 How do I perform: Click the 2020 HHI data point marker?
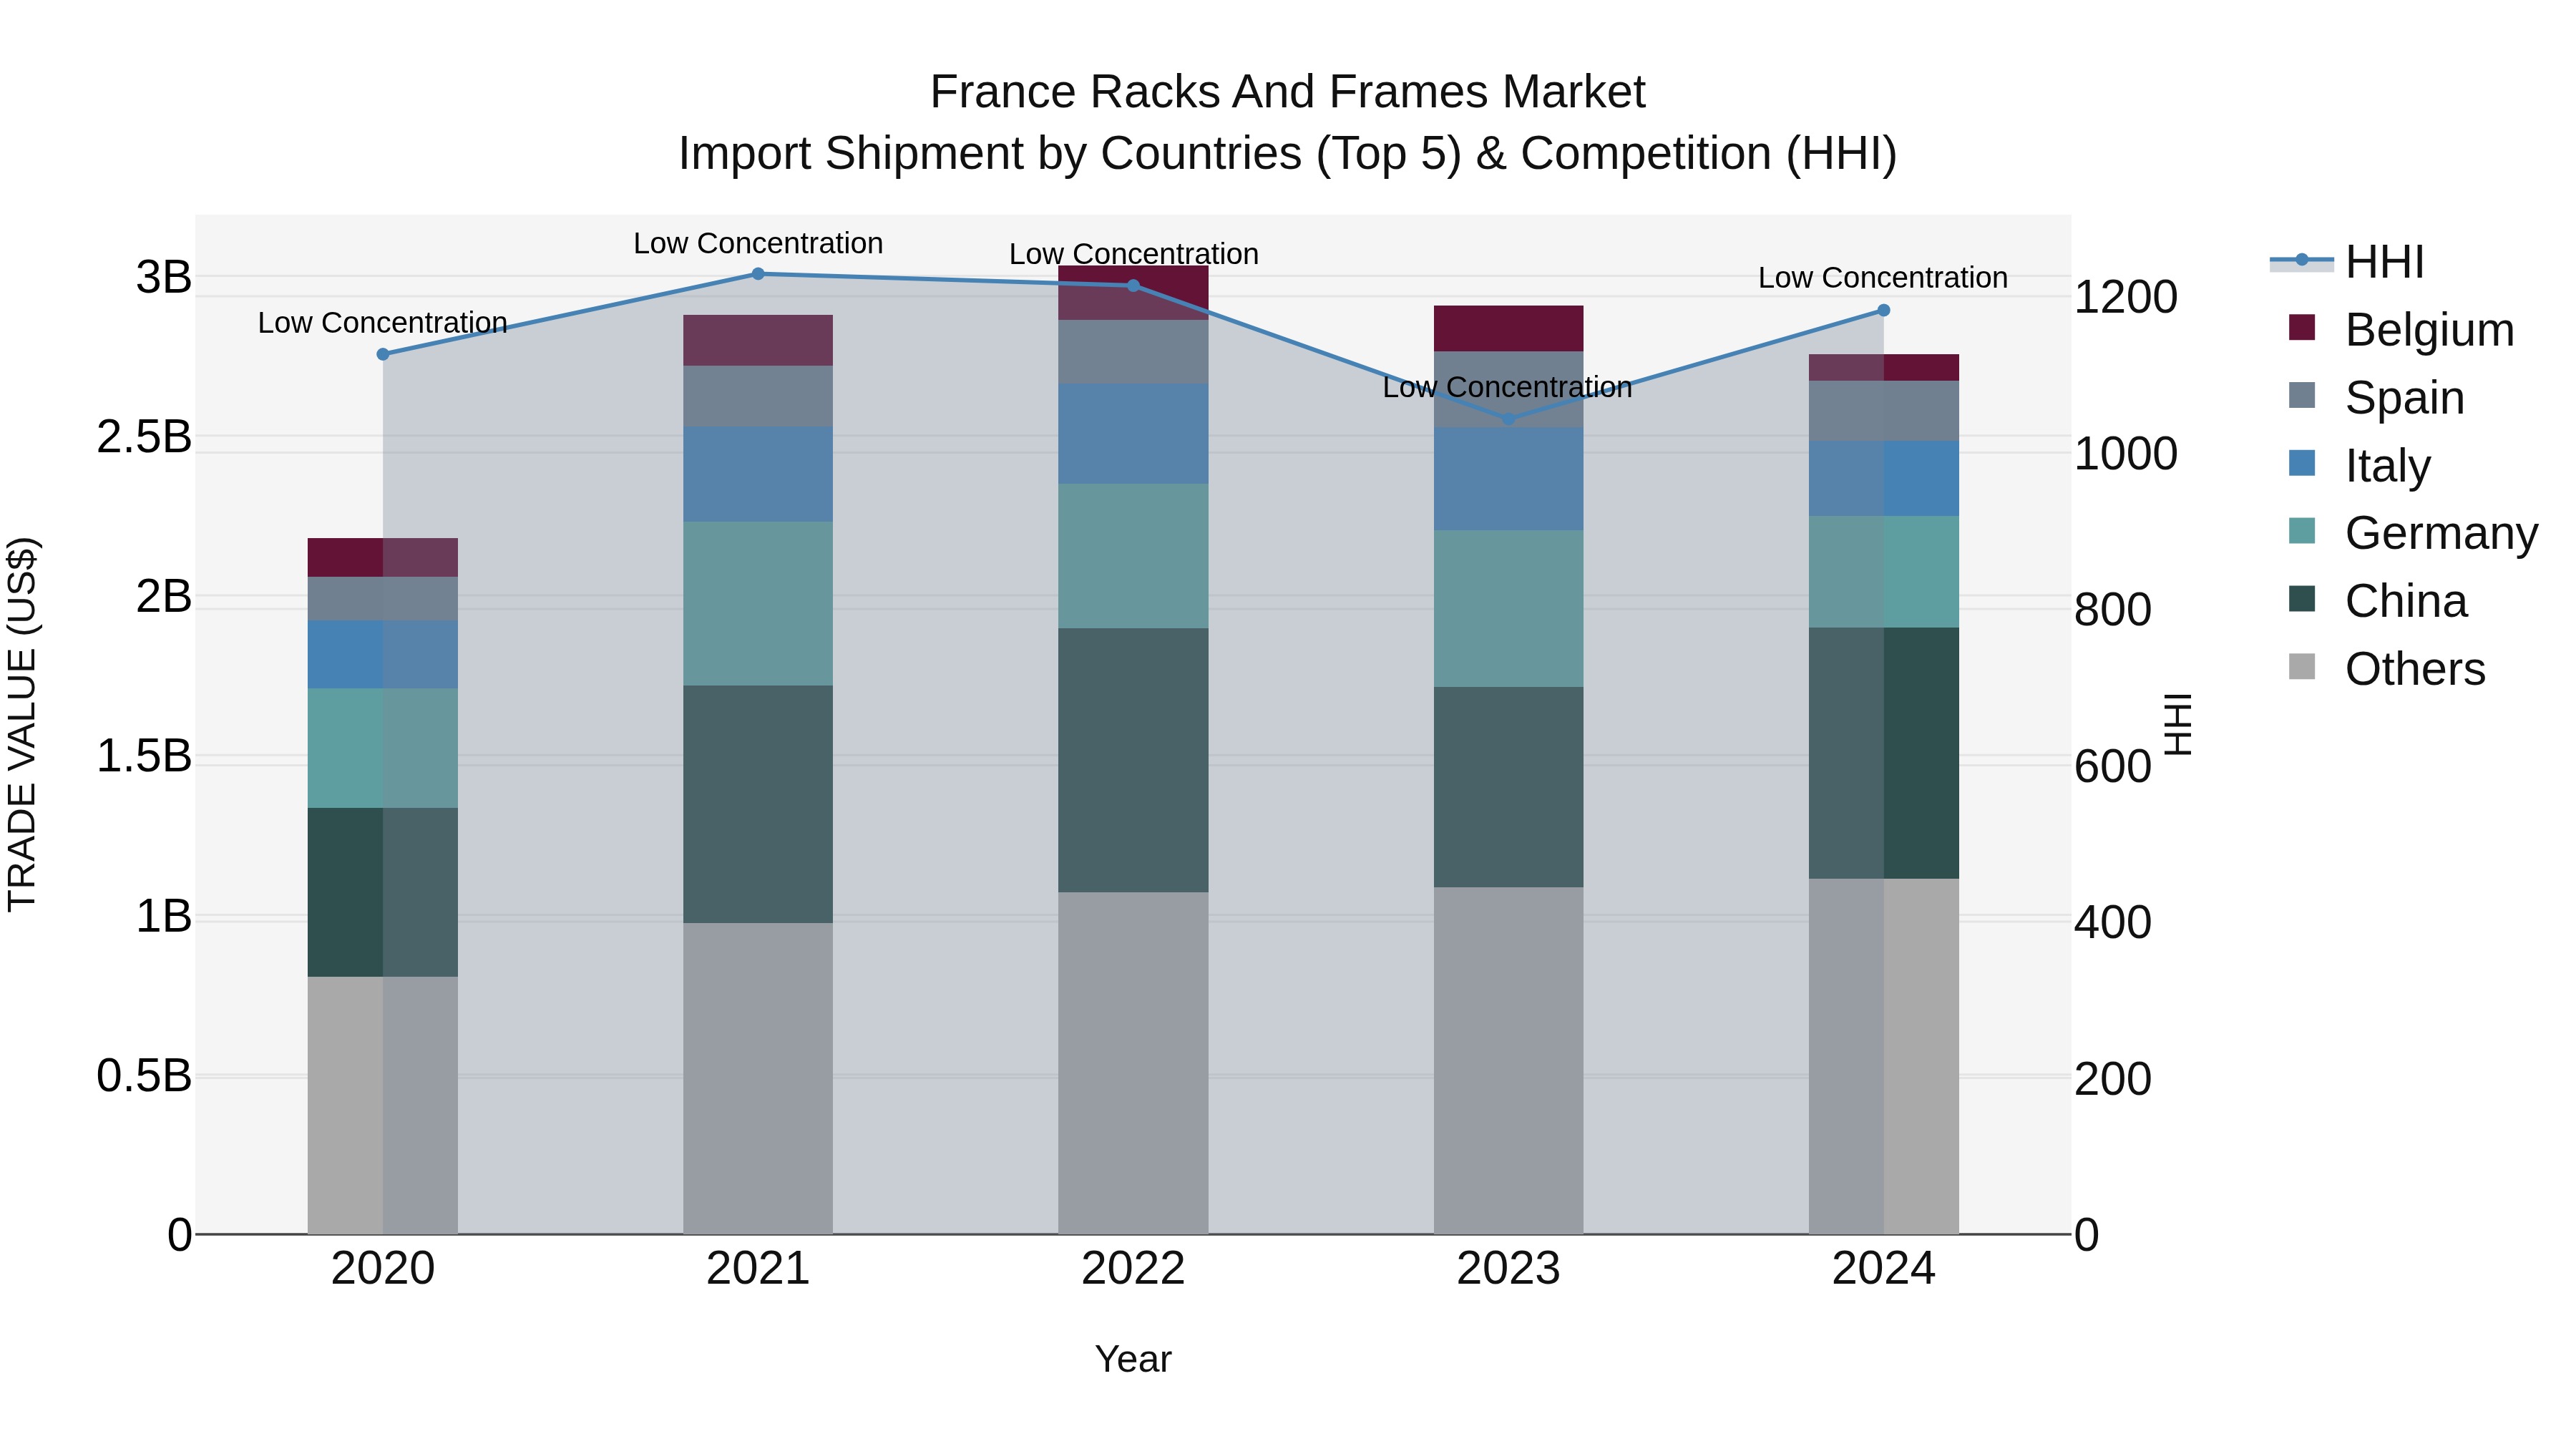(x=383, y=354)
